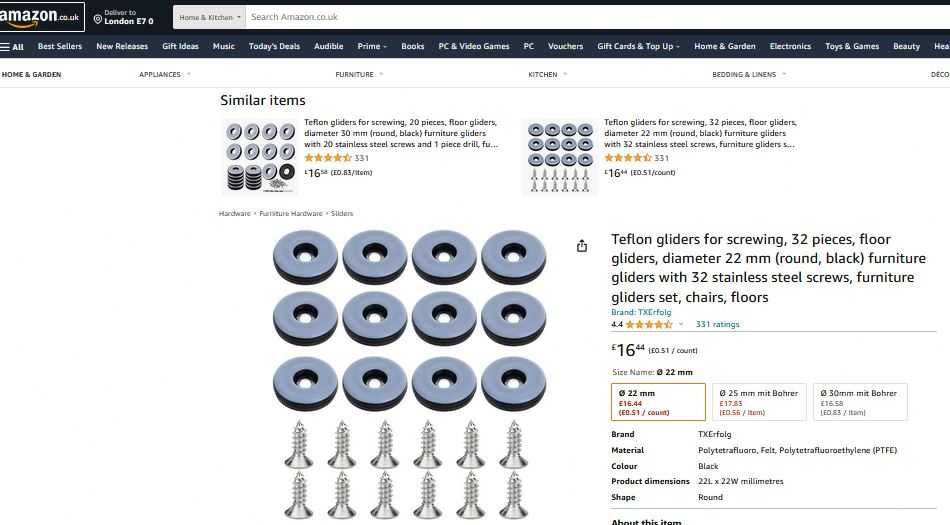
Task: Click the Amazon.co.uk logo
Action: tap(39, 17)
